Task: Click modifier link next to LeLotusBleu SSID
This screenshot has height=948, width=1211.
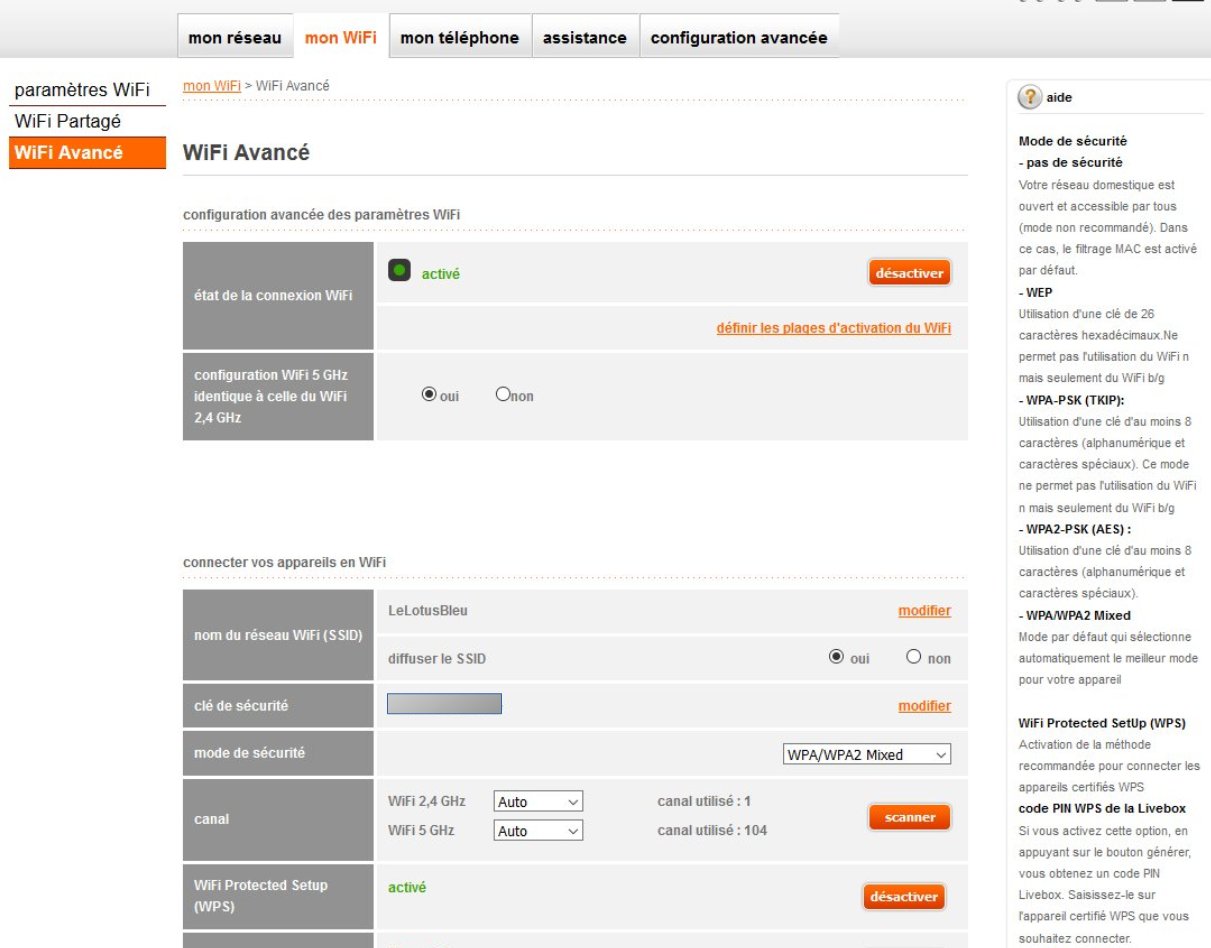Action: 924,611
